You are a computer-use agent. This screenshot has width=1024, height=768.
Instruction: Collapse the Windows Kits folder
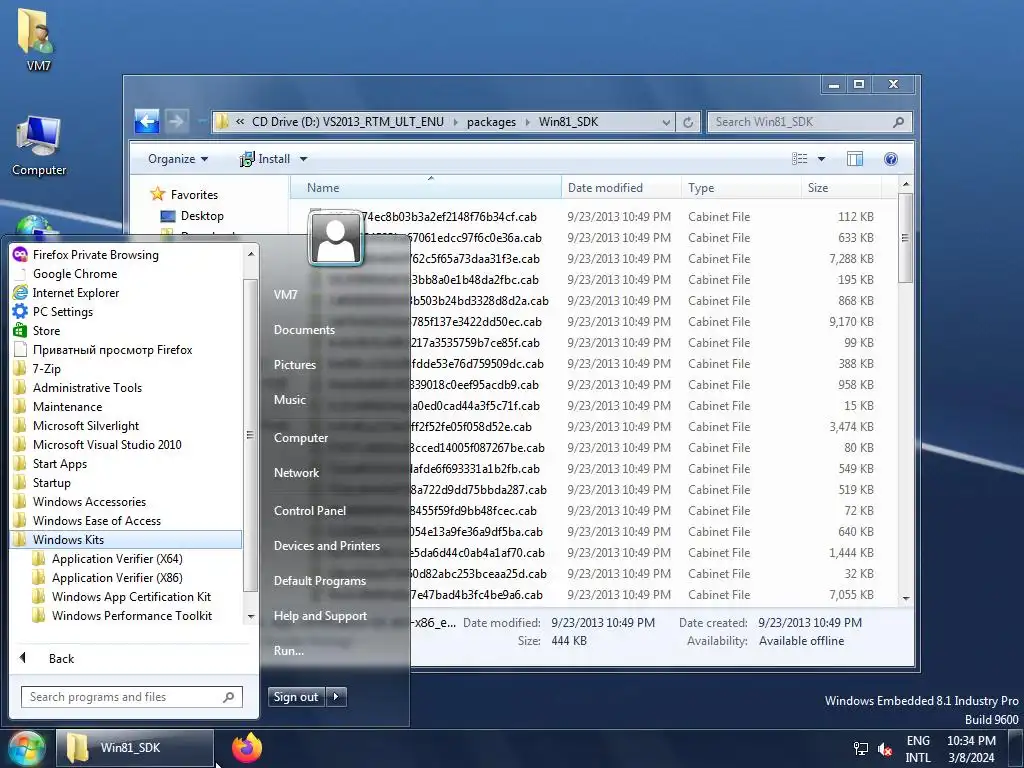[x=125, y=539]
